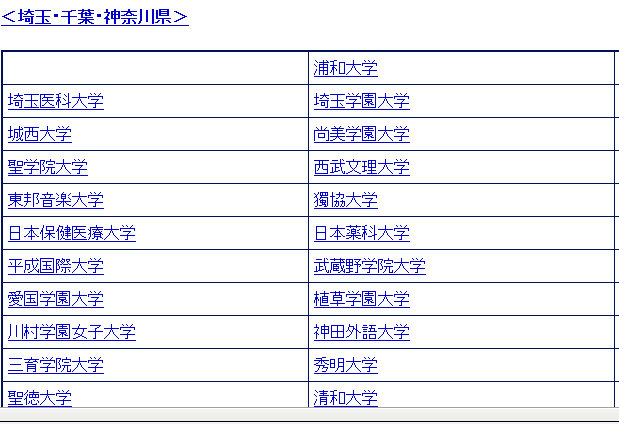Open the 秀明大学 link

(x=345, y=365)
